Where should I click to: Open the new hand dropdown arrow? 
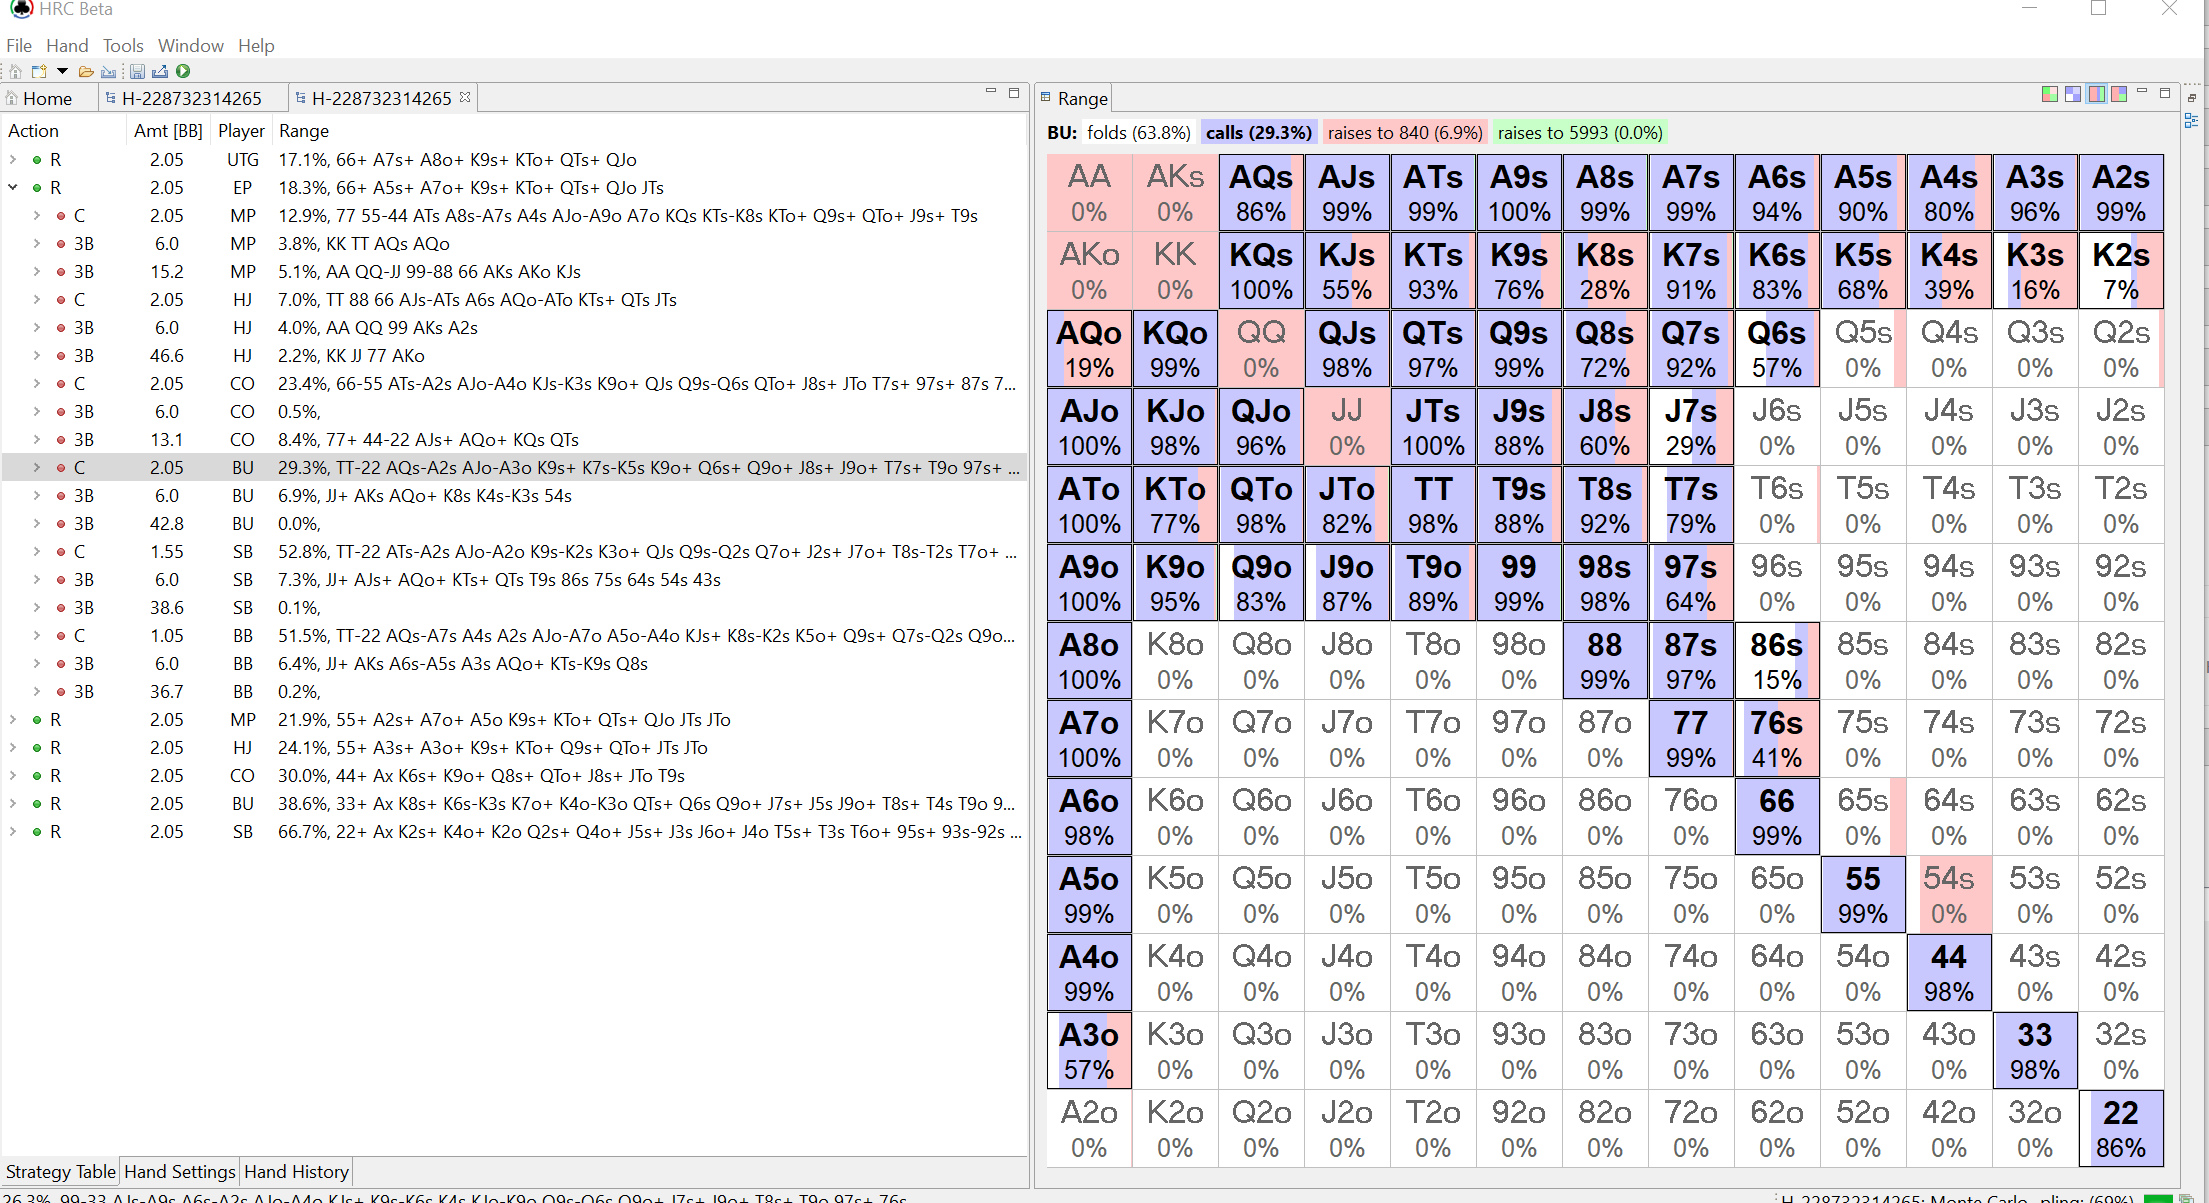click(62, 71)
